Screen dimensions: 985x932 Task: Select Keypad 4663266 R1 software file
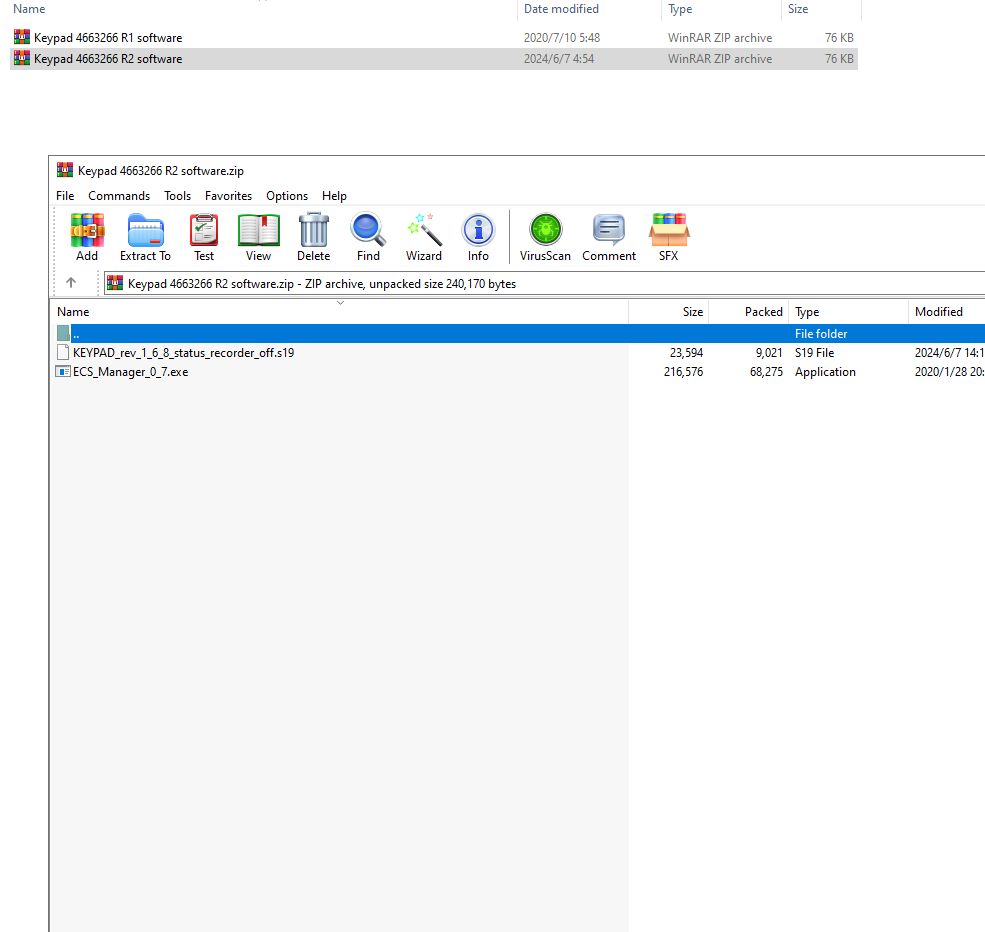(x=433, y=38)
